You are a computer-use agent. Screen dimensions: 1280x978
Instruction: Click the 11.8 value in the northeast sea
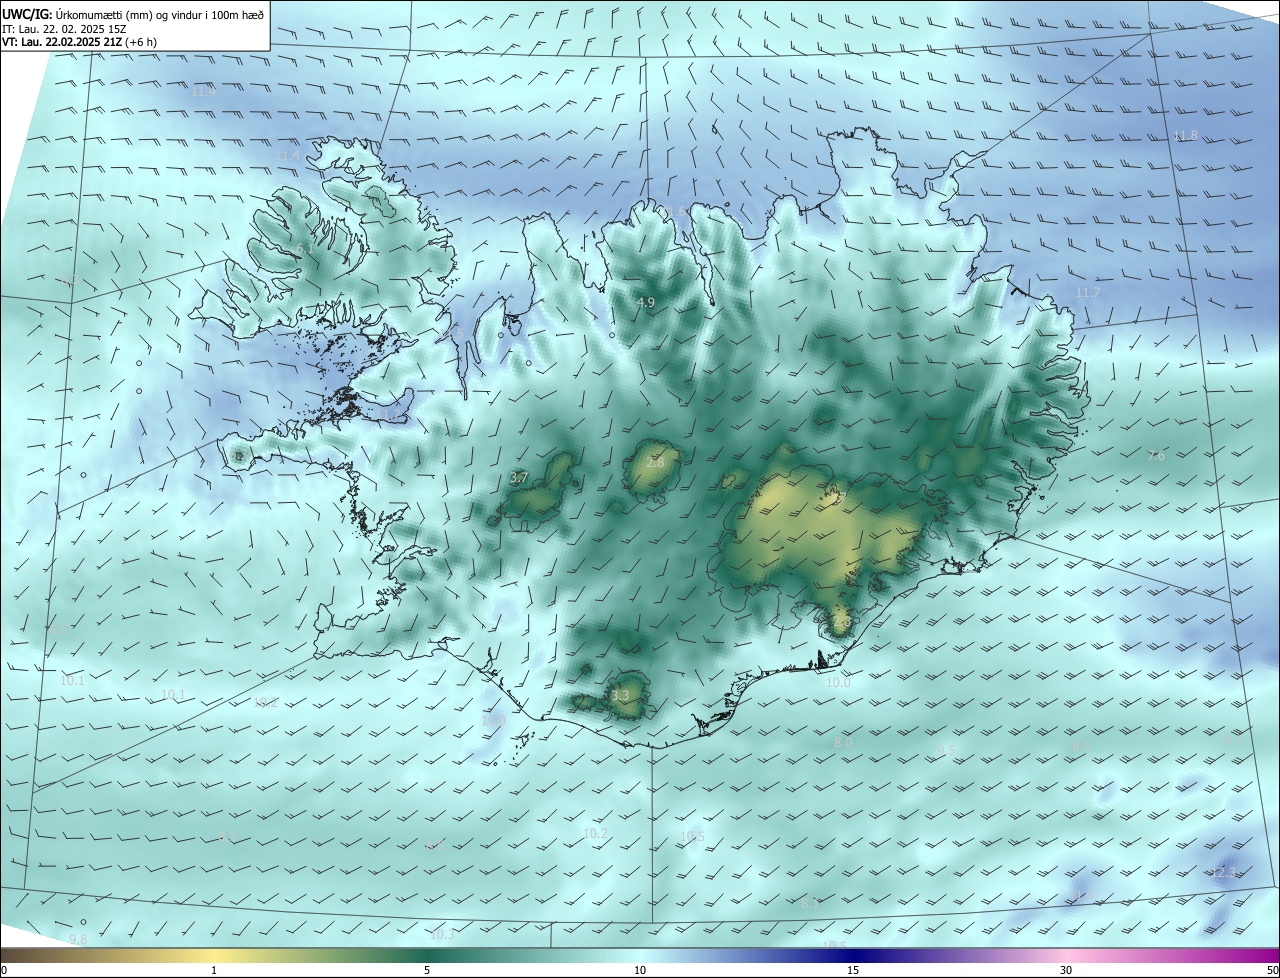coord(1185,135)
